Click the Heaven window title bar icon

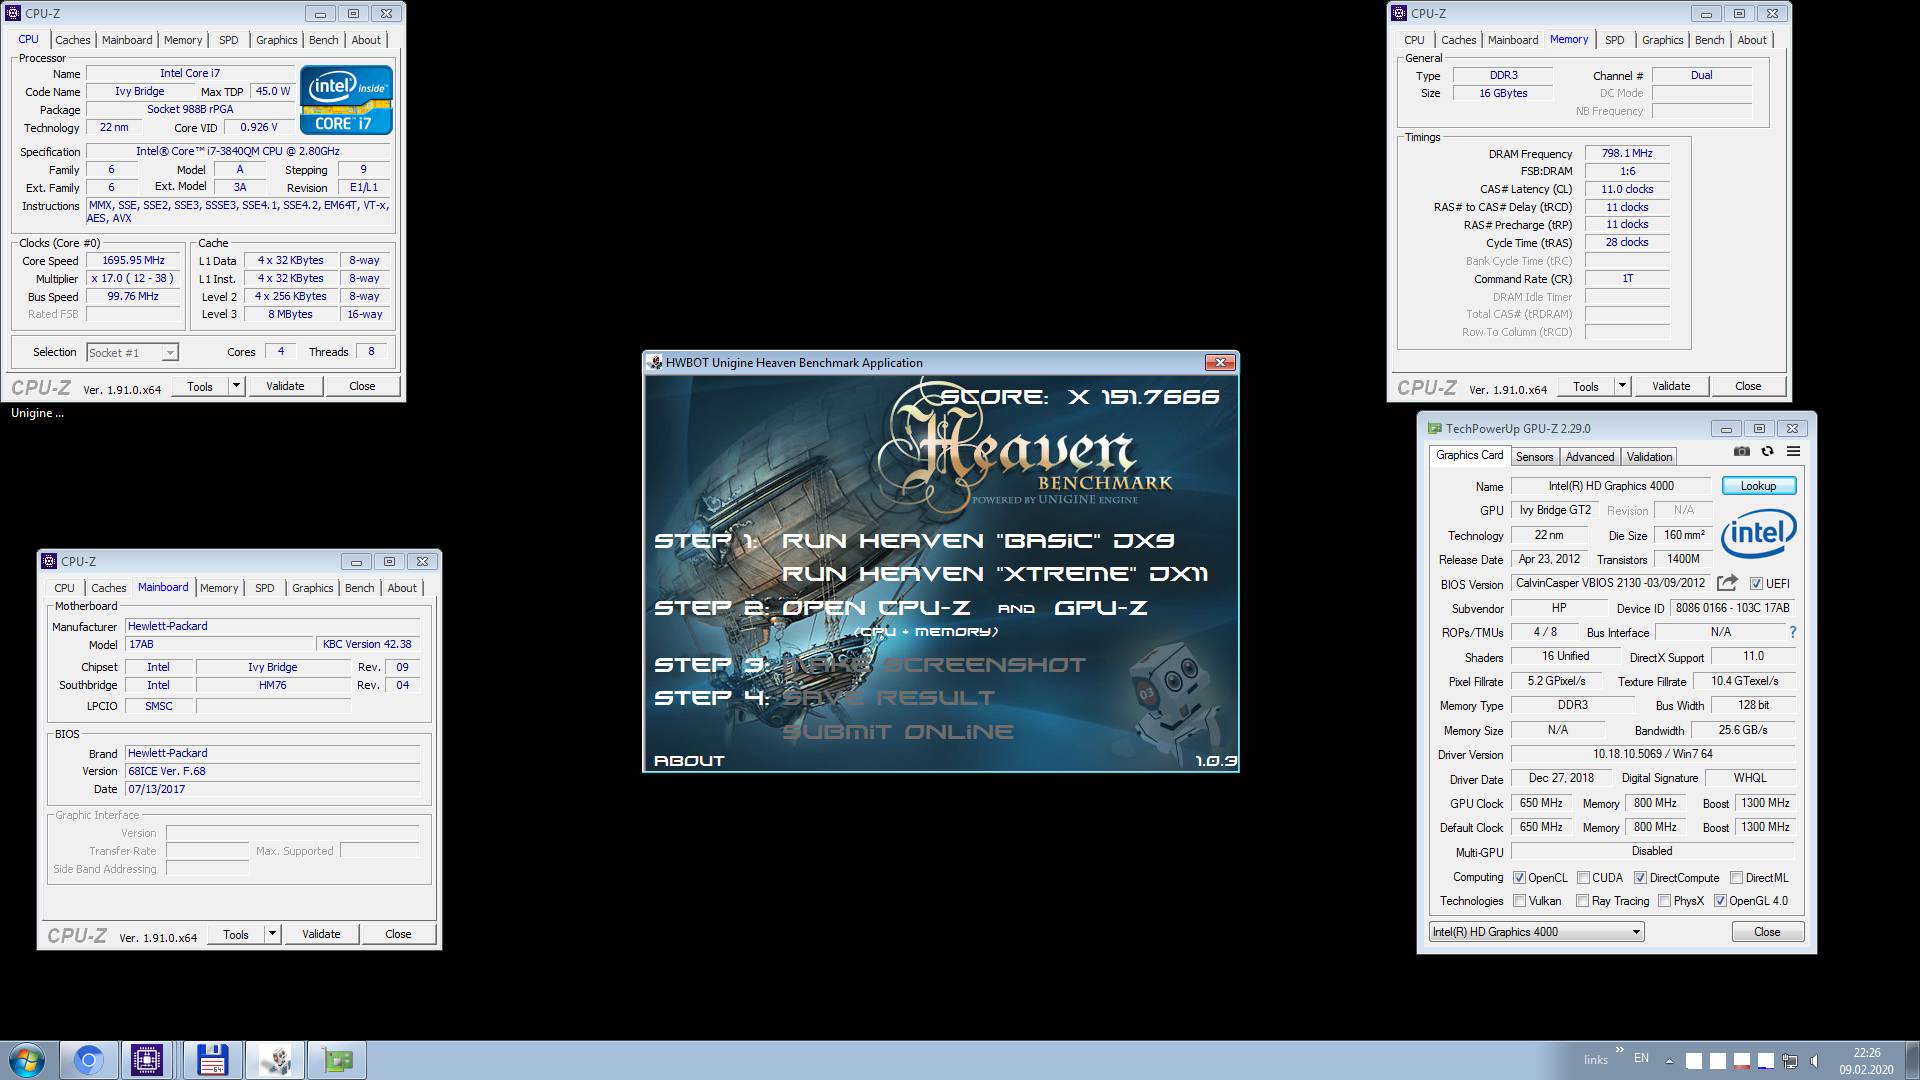[655, 362]
